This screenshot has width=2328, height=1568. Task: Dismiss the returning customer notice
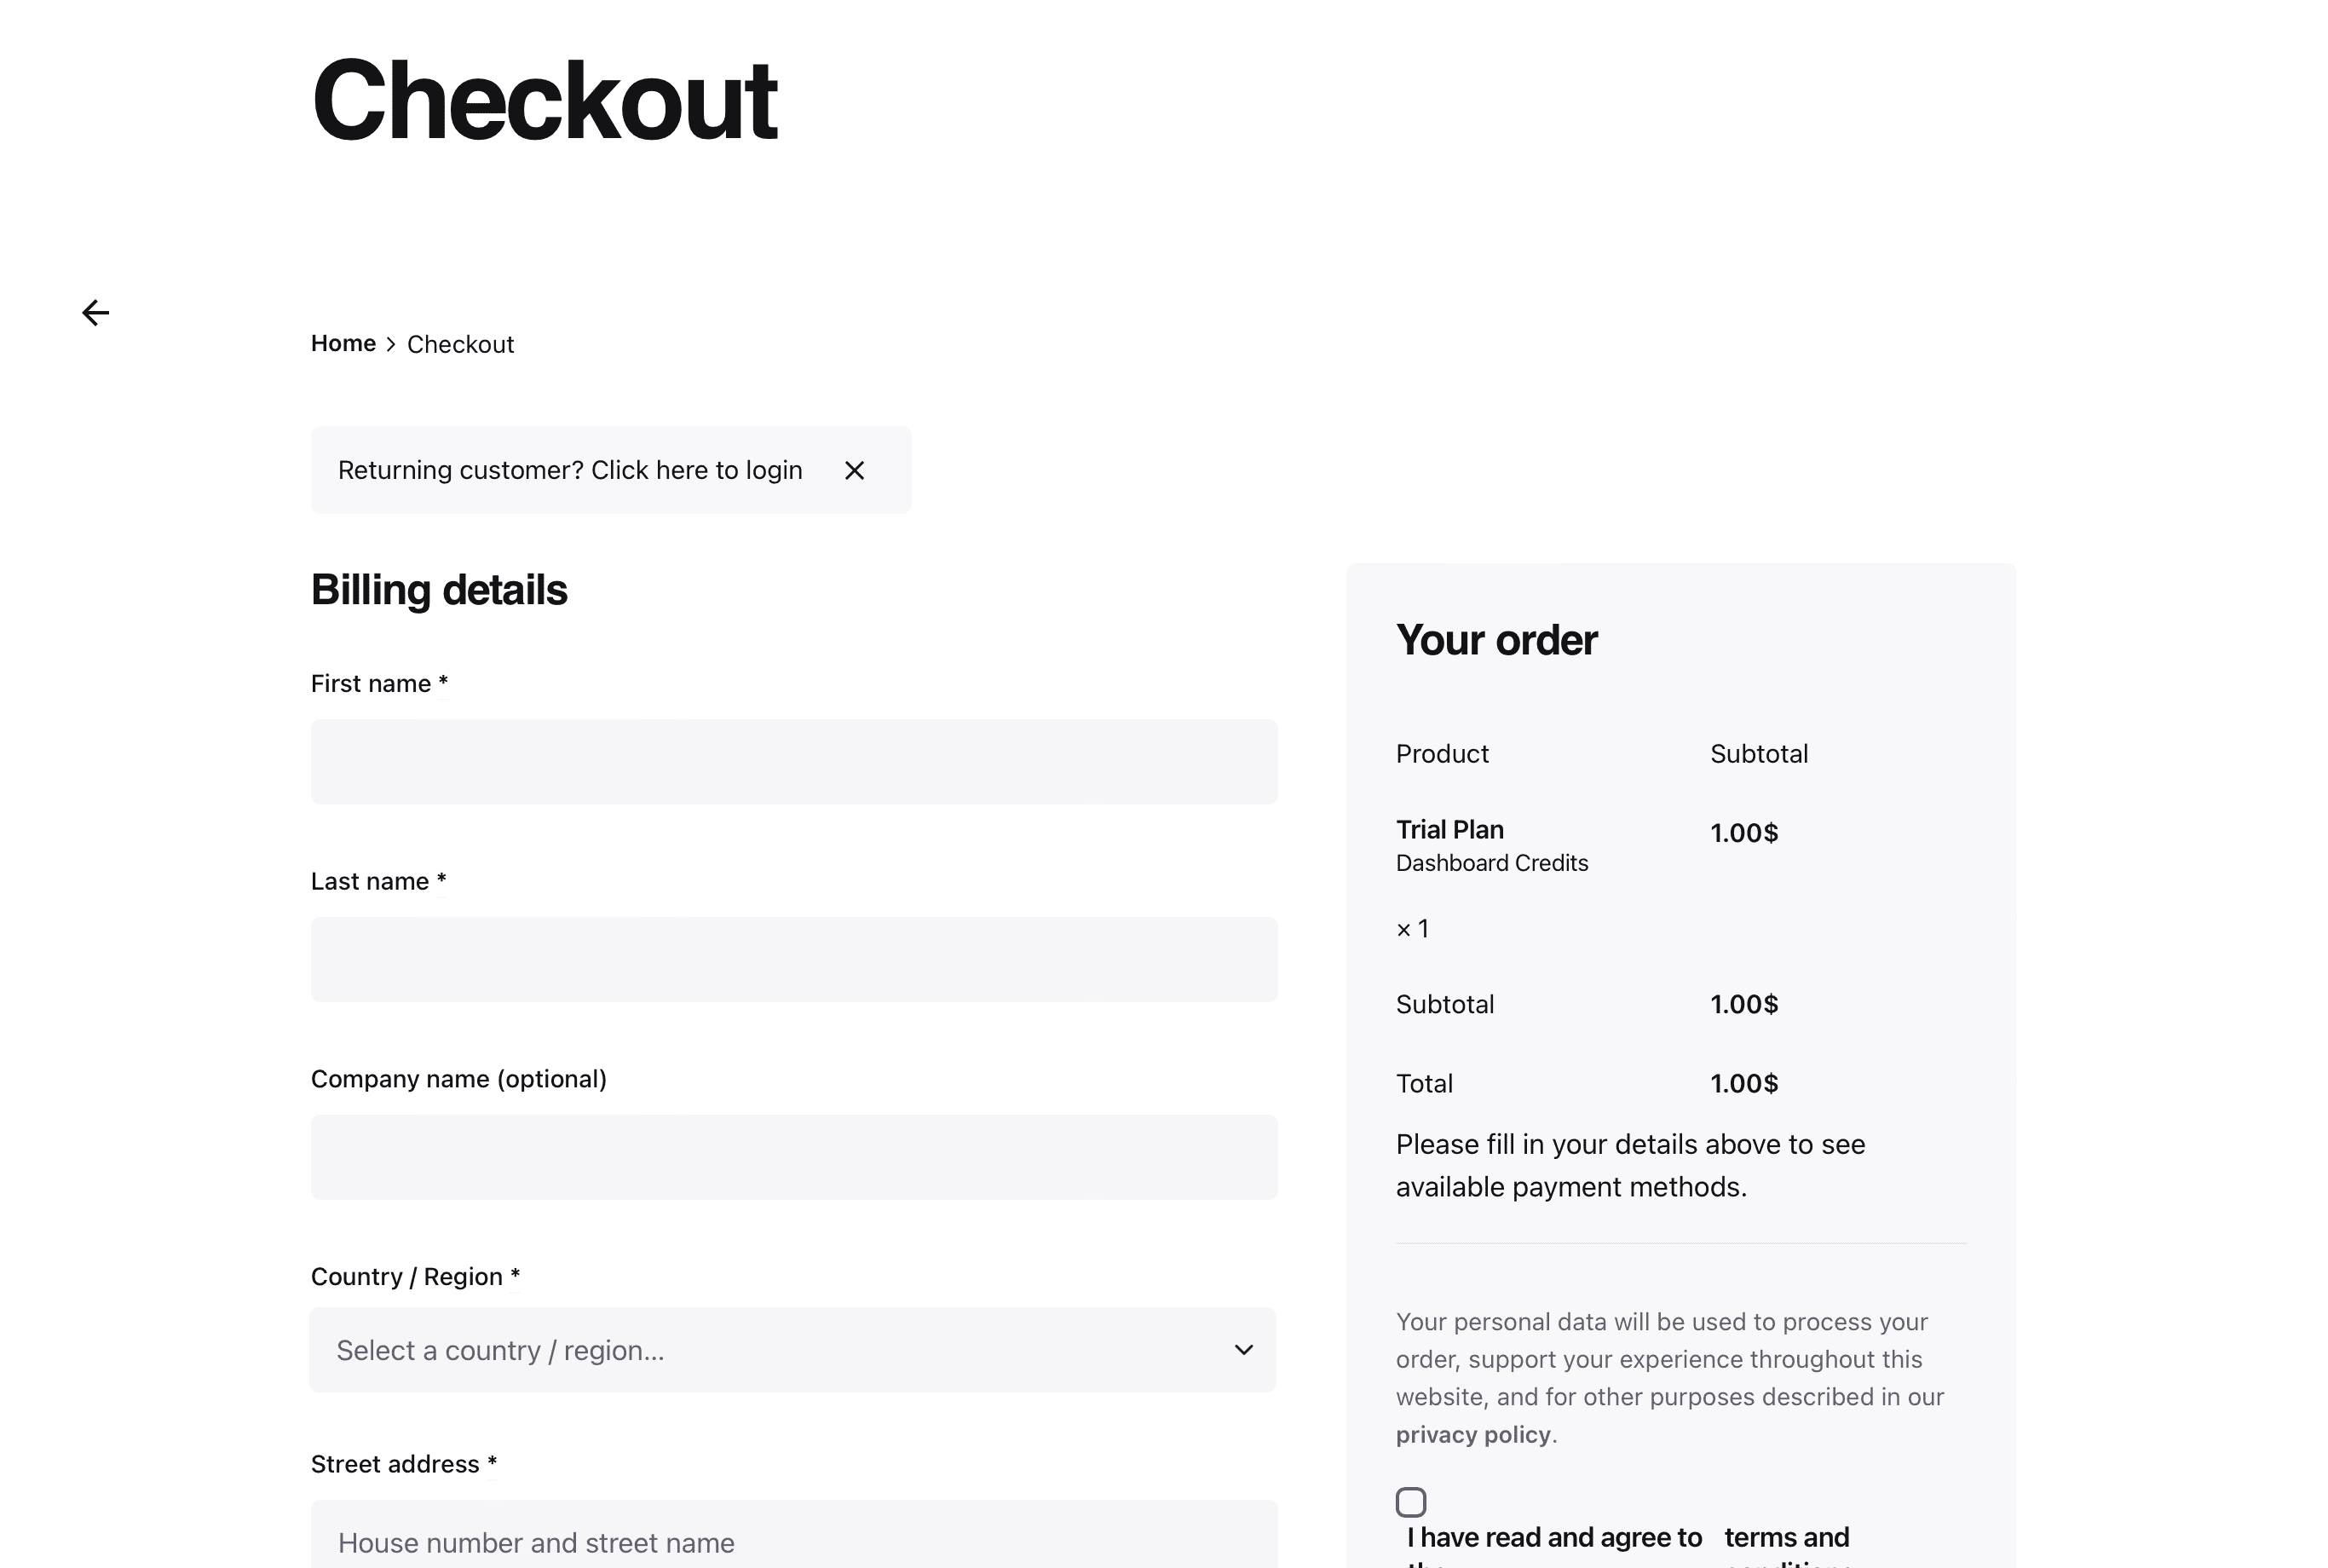pyautogui.click(x=855, y=470)
